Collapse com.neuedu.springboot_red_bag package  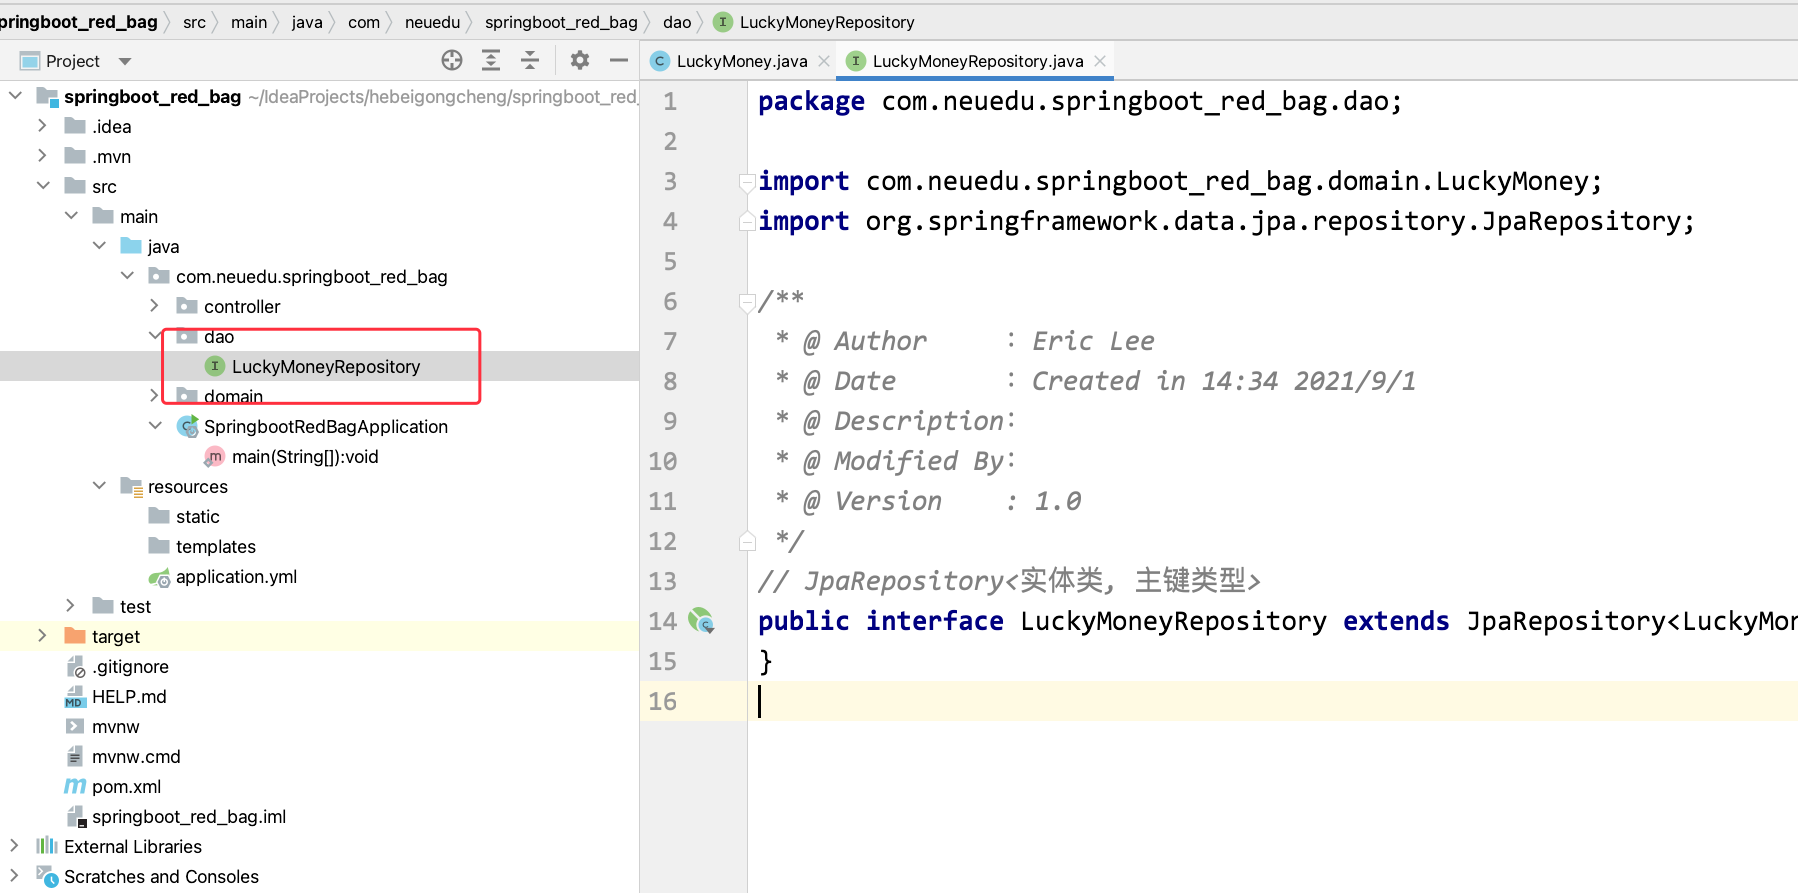[x=126, y=276]
